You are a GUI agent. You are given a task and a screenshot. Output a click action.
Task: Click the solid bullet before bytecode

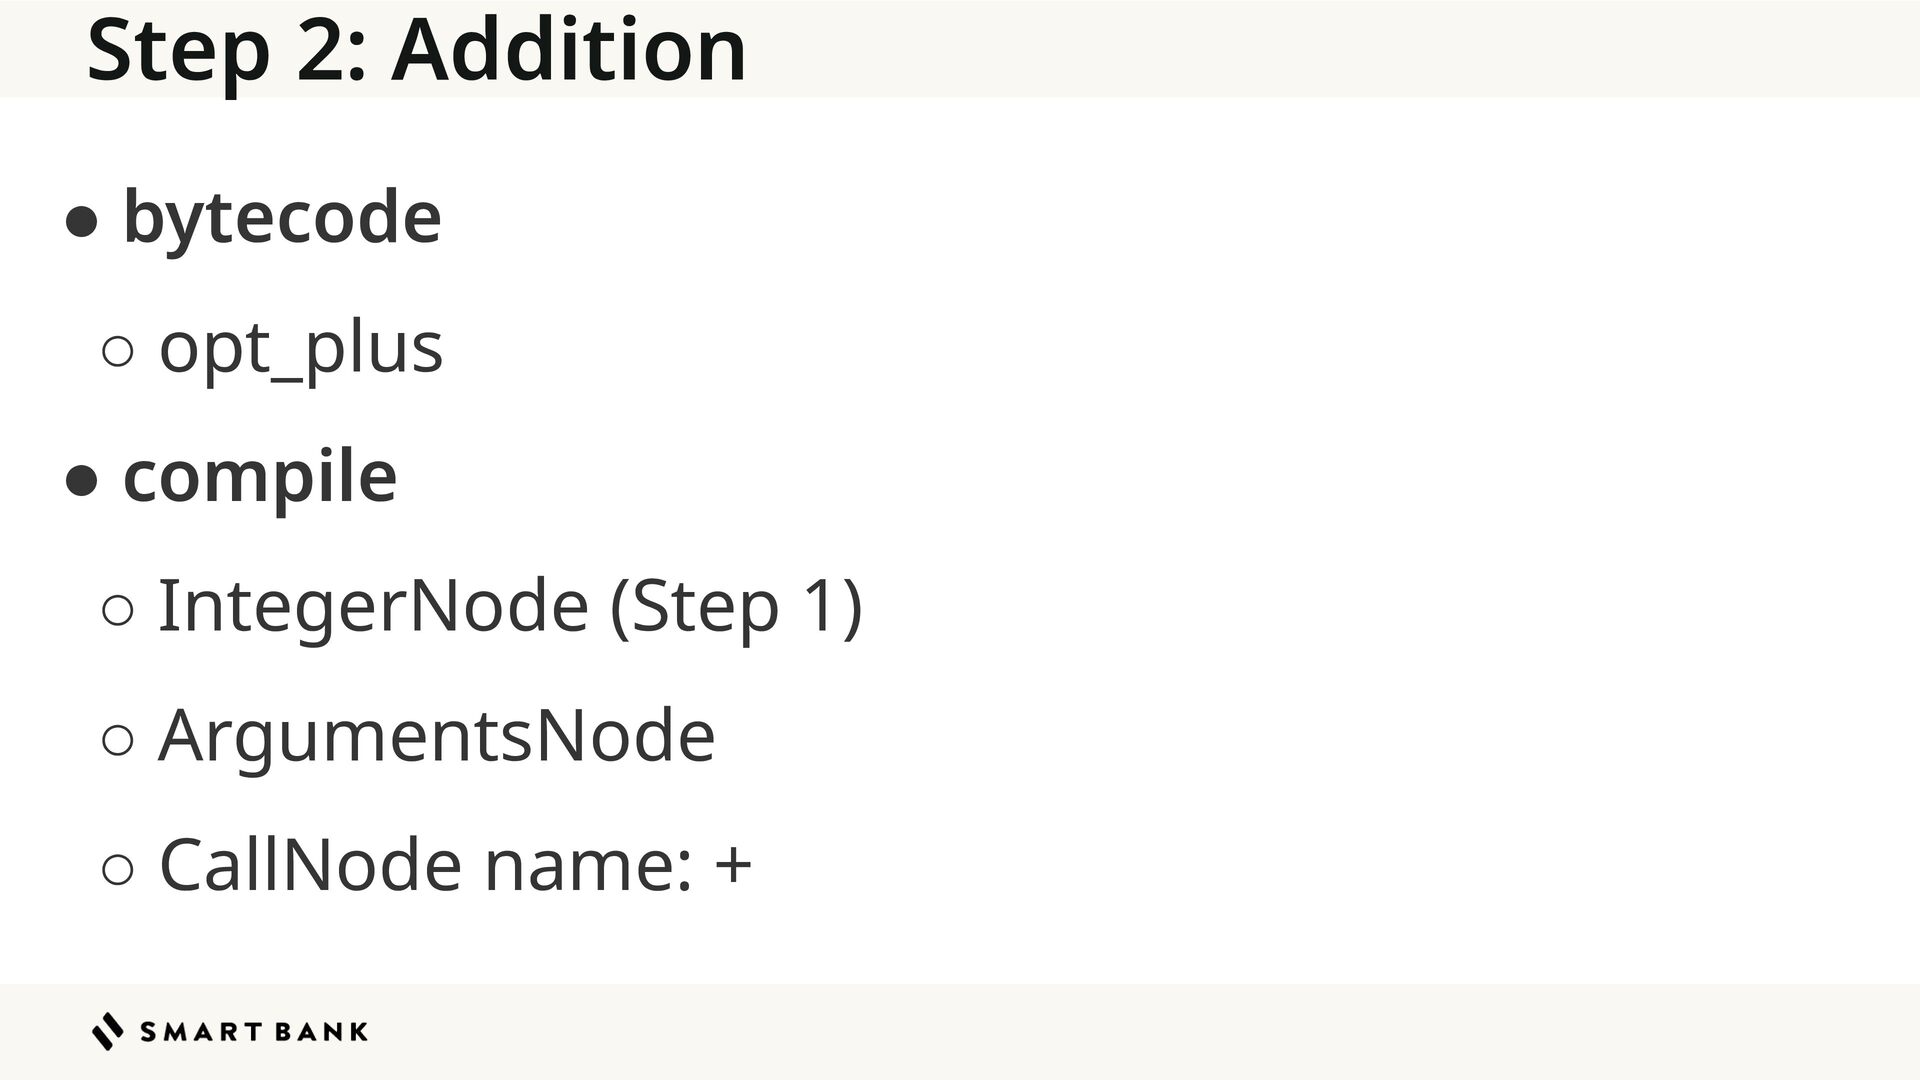tap(81, 222)
